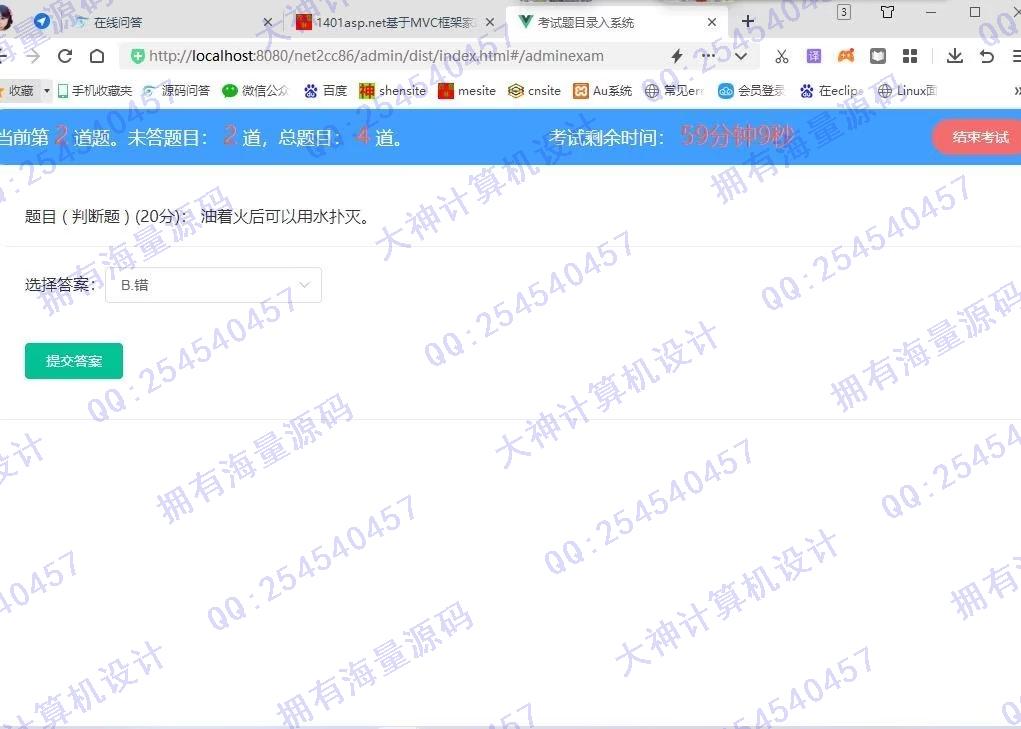Open the skin shirt icon
The width and height of the screenshot is (1021, 729).
coord(888,12)
